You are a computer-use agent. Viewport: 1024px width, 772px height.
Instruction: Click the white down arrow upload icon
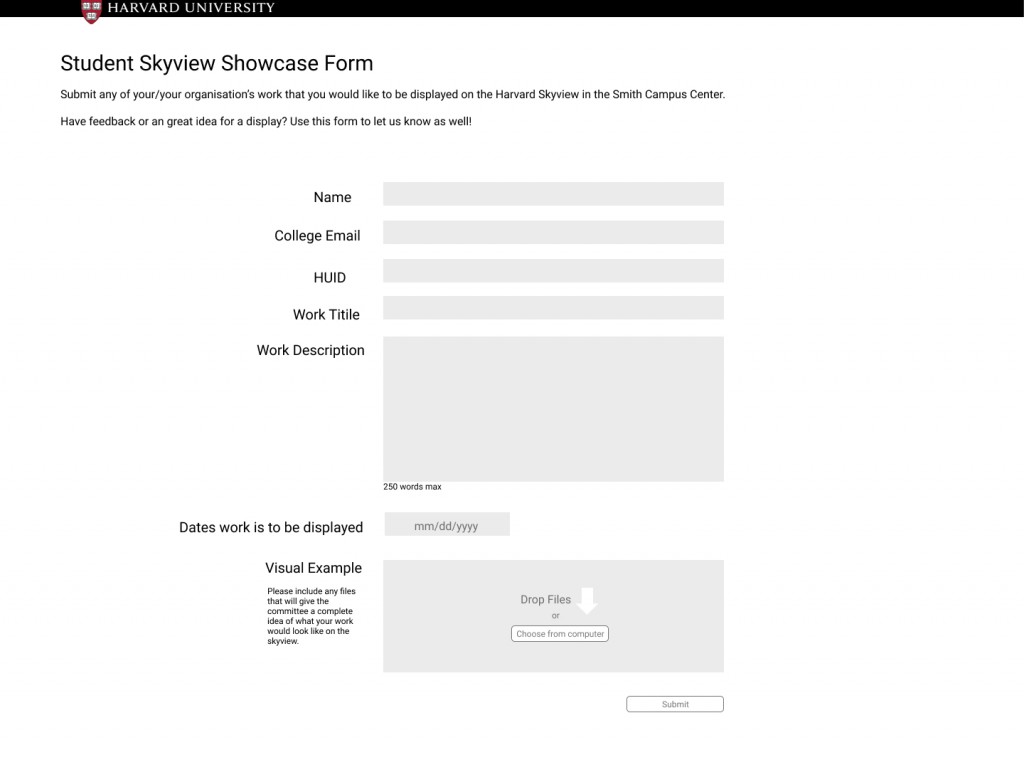coord(587,600)
